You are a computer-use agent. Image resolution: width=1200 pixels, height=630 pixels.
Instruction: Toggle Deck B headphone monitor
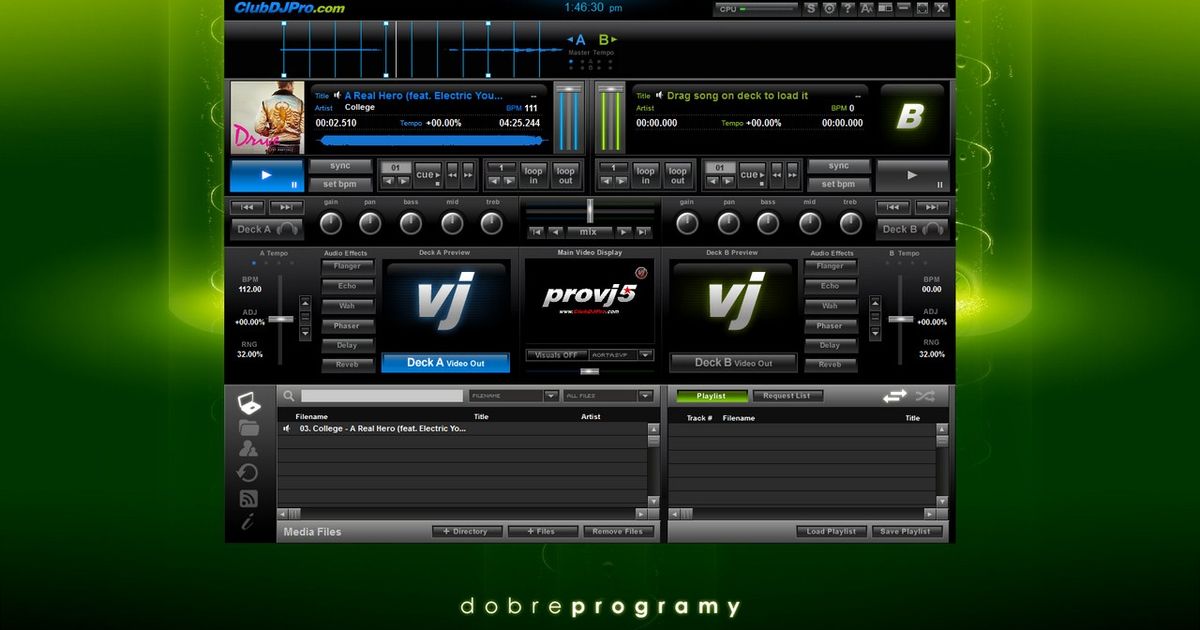point(913,229)
